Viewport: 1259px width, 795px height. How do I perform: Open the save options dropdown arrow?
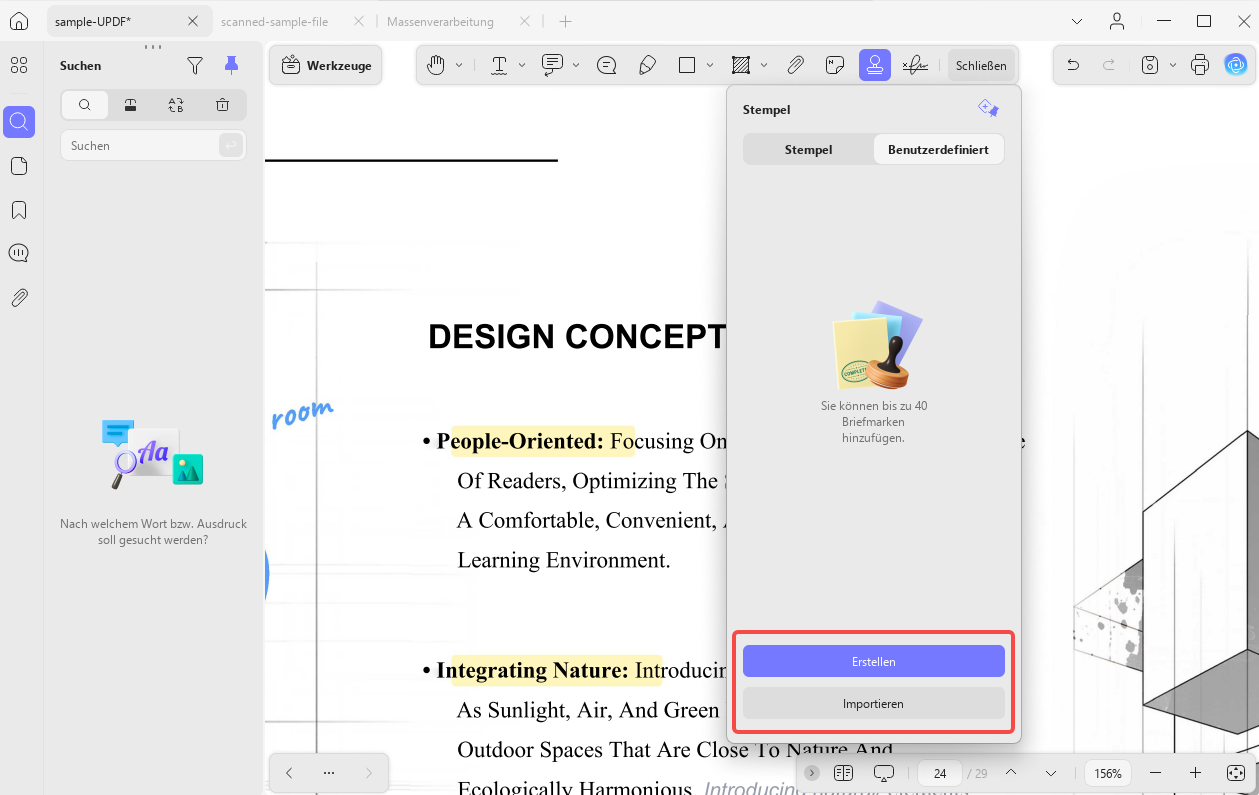tap(1172, 65)
